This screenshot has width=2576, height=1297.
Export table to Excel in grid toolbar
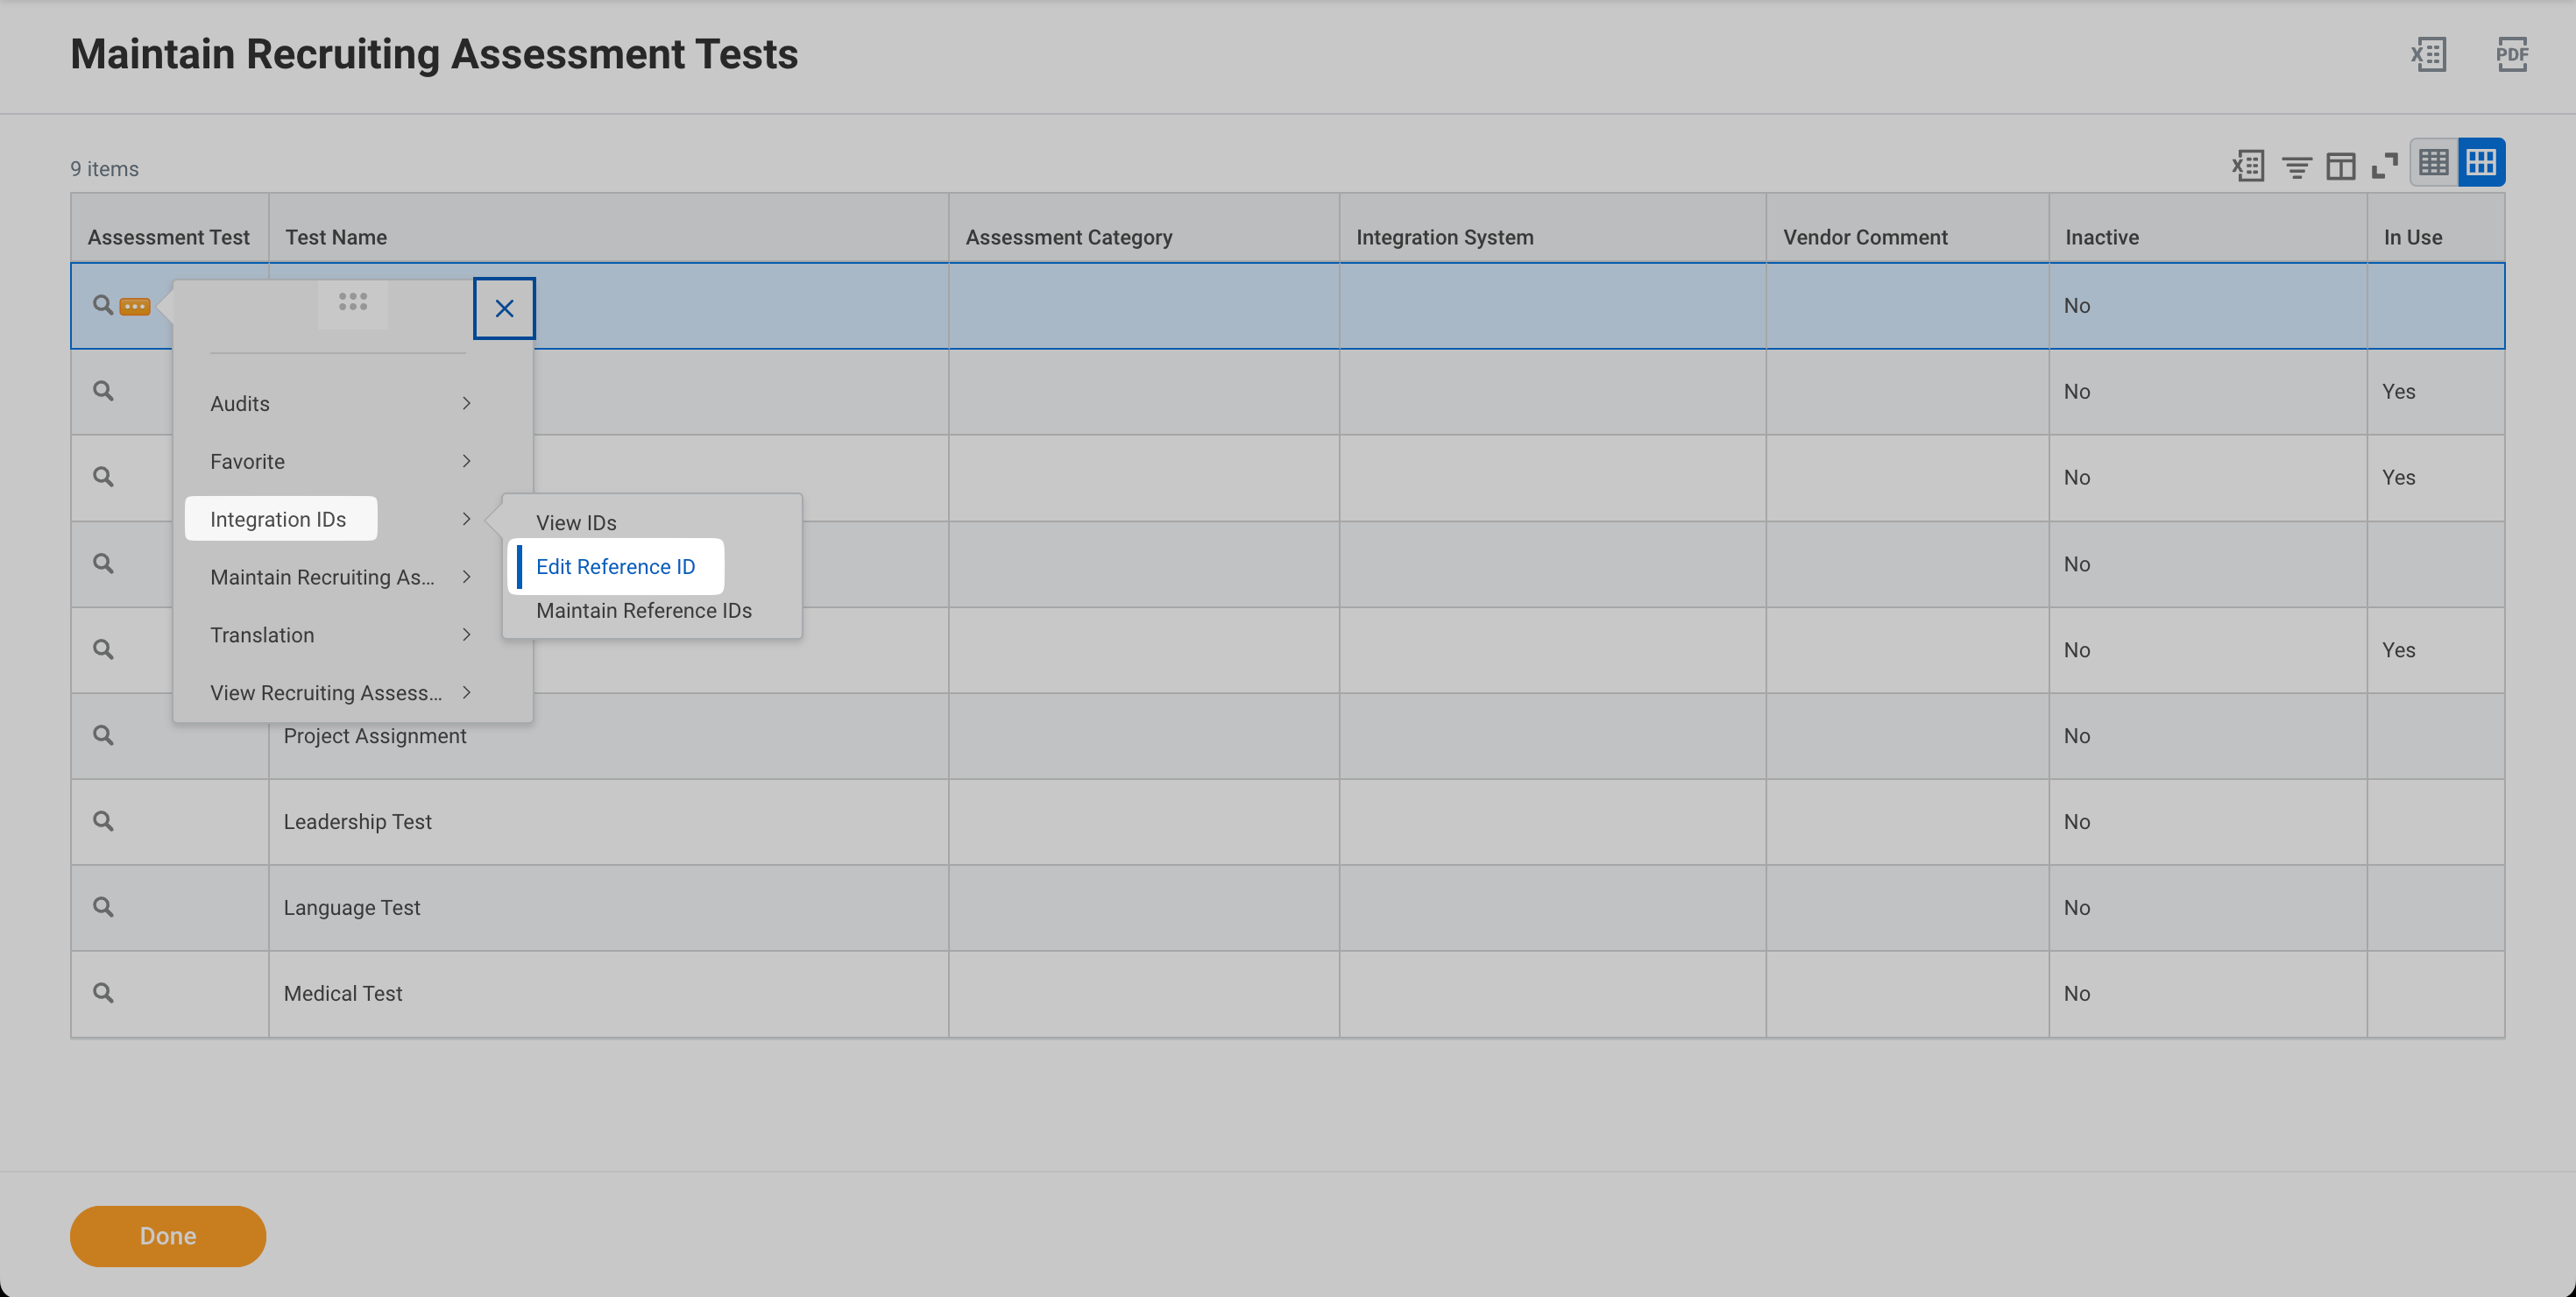(x=2248, y=166)
